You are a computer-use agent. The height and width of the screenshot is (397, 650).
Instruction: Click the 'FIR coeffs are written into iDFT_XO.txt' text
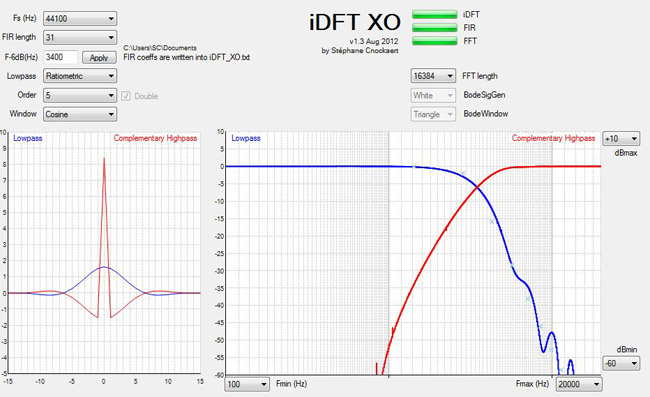tap(187, 57)
